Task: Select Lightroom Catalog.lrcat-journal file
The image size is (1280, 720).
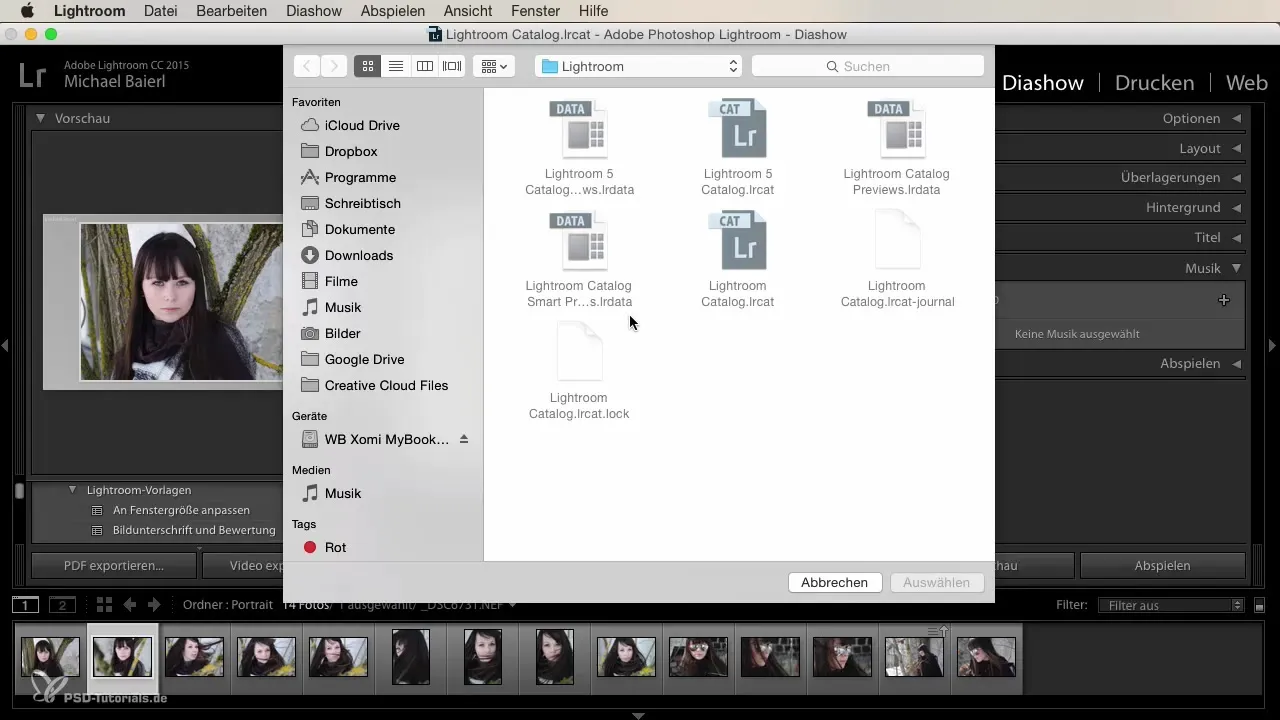Action: pyautogui.click(x=897, y=260)
